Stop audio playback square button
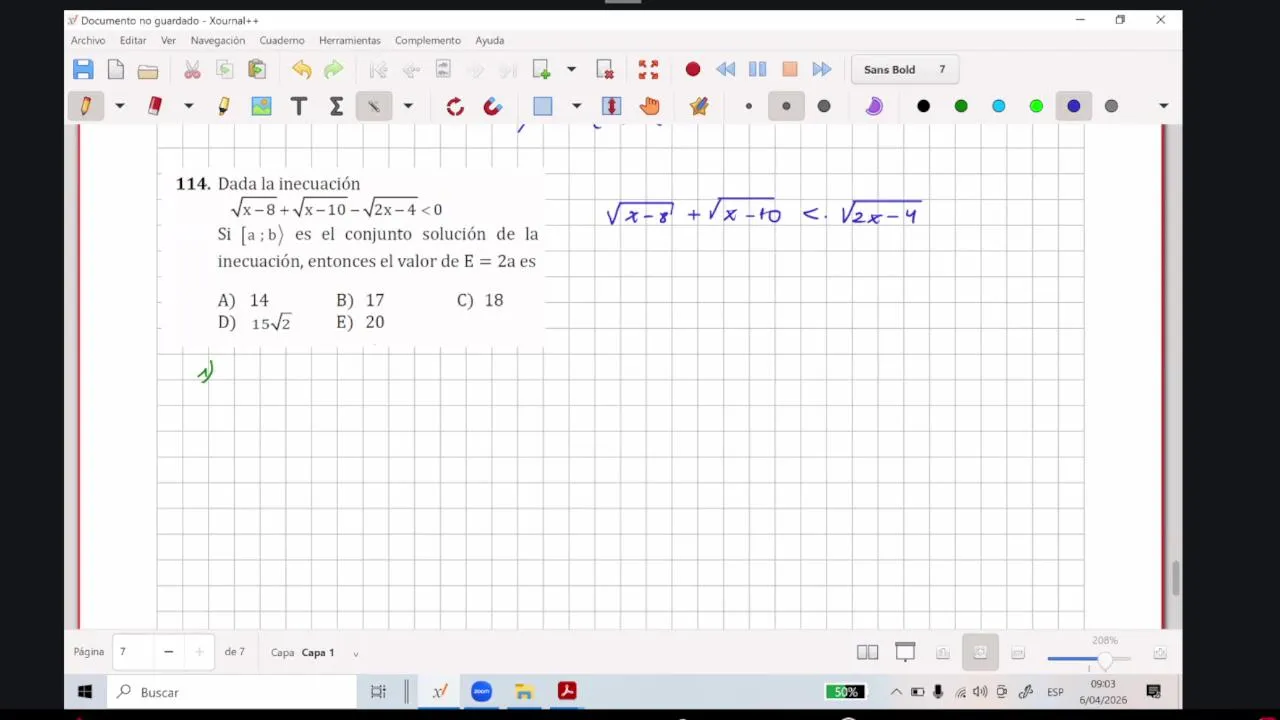This screenshot has height=720, width=1280. [x=790, y=69]
